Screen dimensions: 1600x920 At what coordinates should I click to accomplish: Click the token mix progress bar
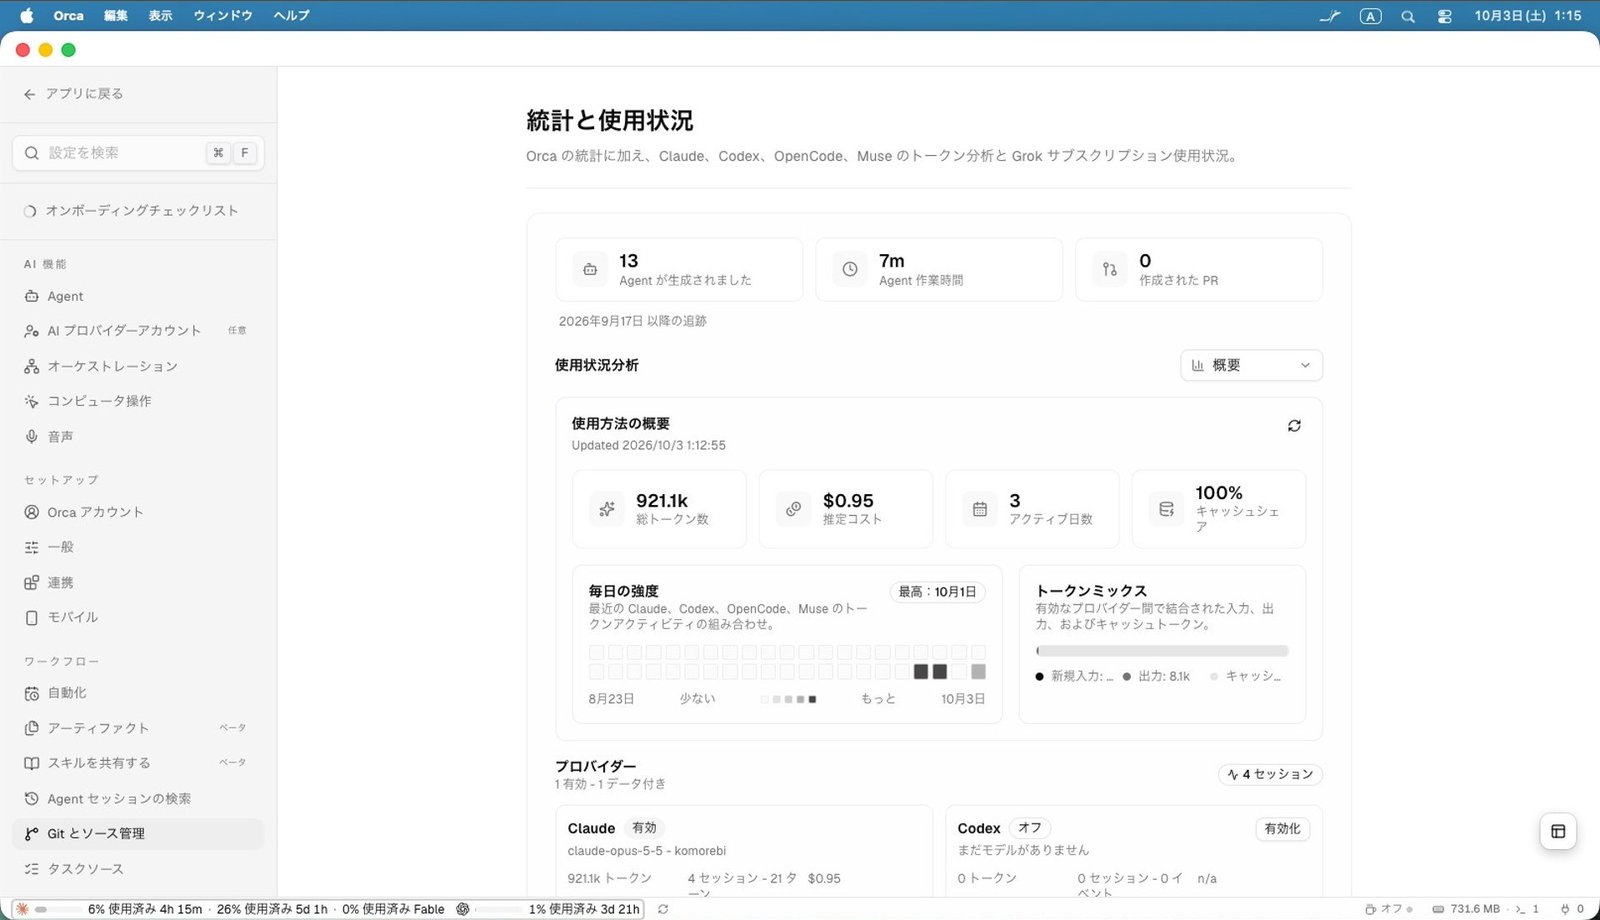pos(1162,651)
